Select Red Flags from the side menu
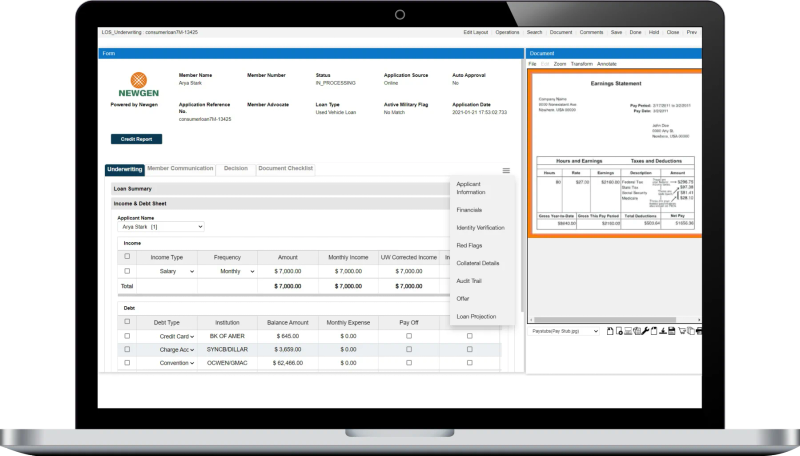 469,245
